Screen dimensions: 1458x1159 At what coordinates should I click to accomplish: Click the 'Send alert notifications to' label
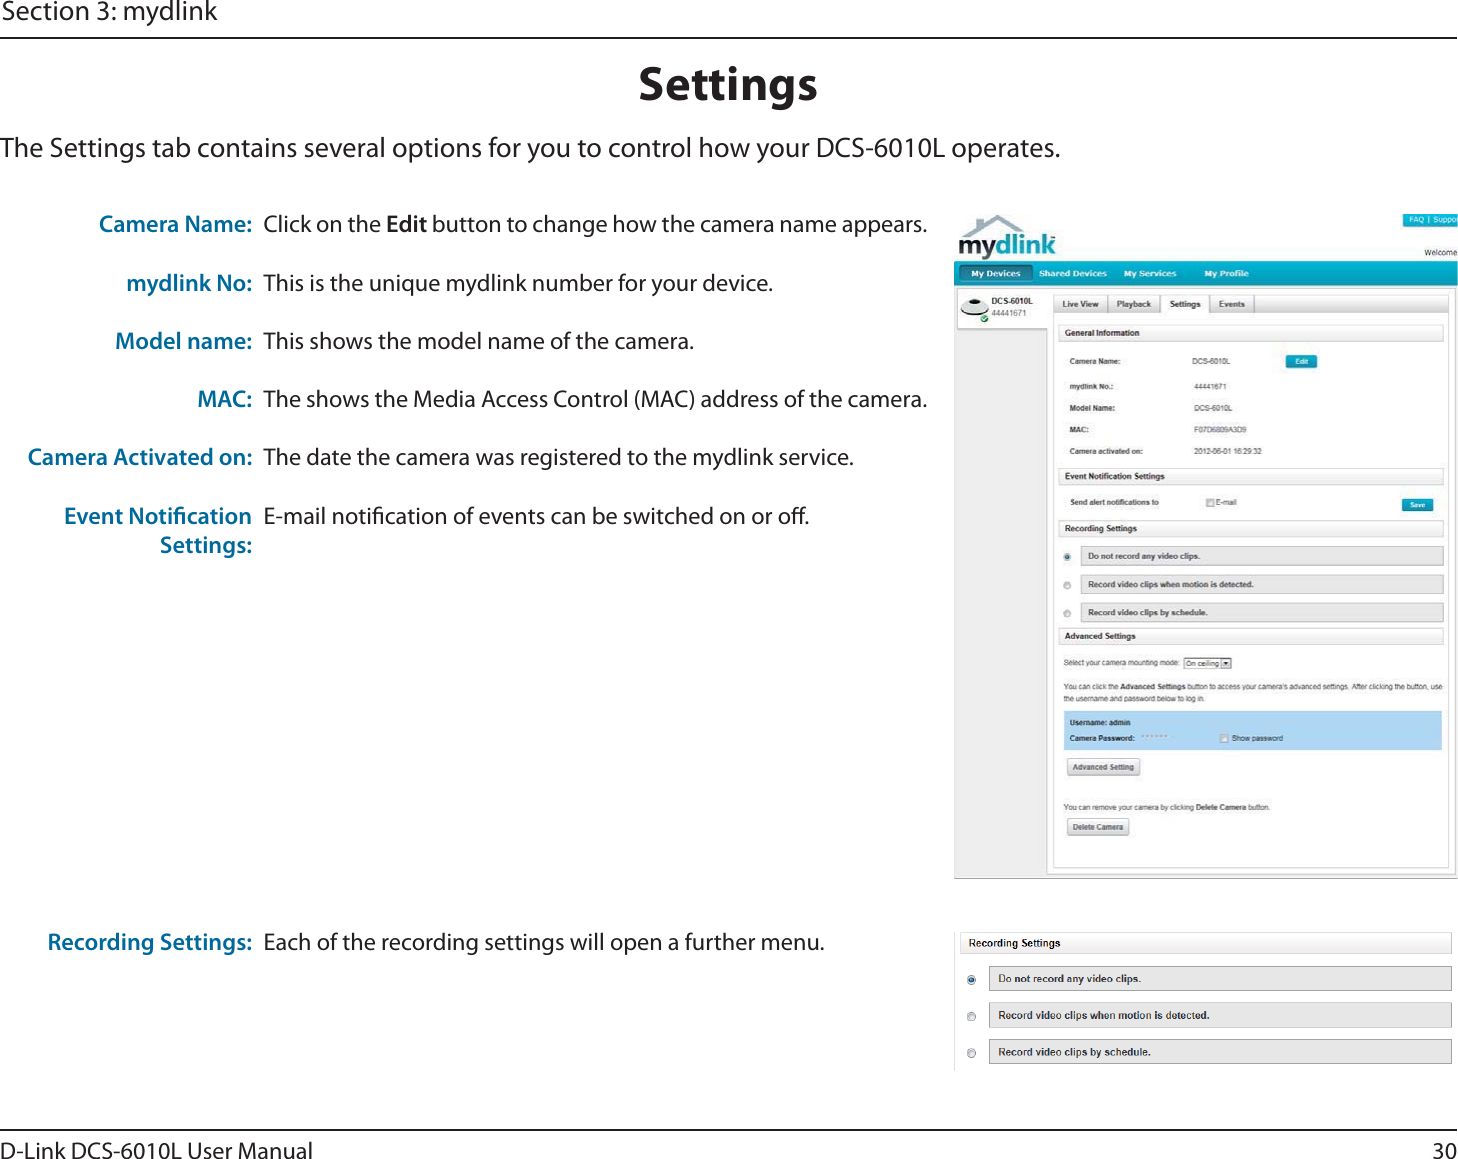(1114, 503)
